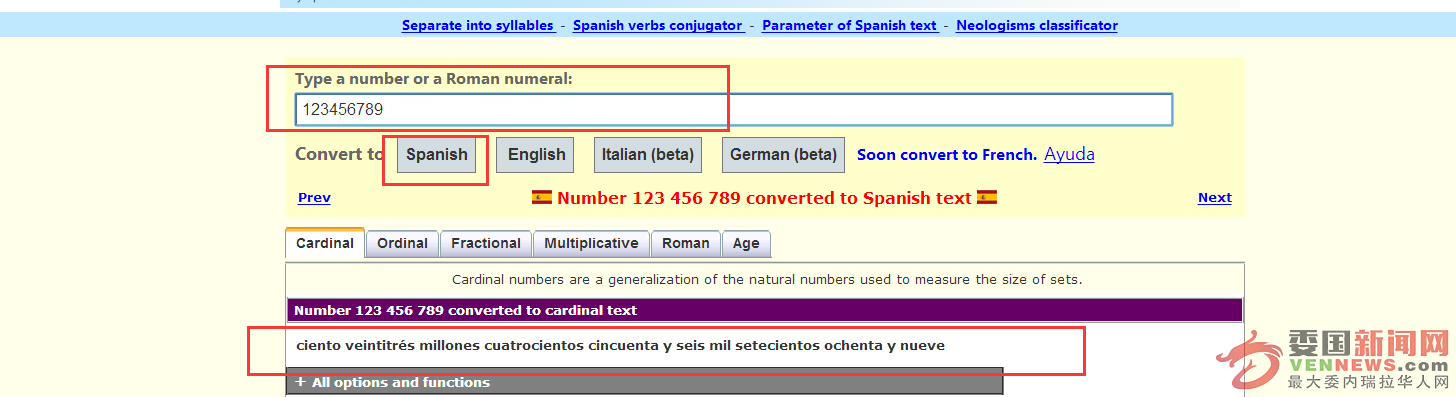Screen dimensions: 1456x397
Task: Convert number to English
Action: (536, 155)
